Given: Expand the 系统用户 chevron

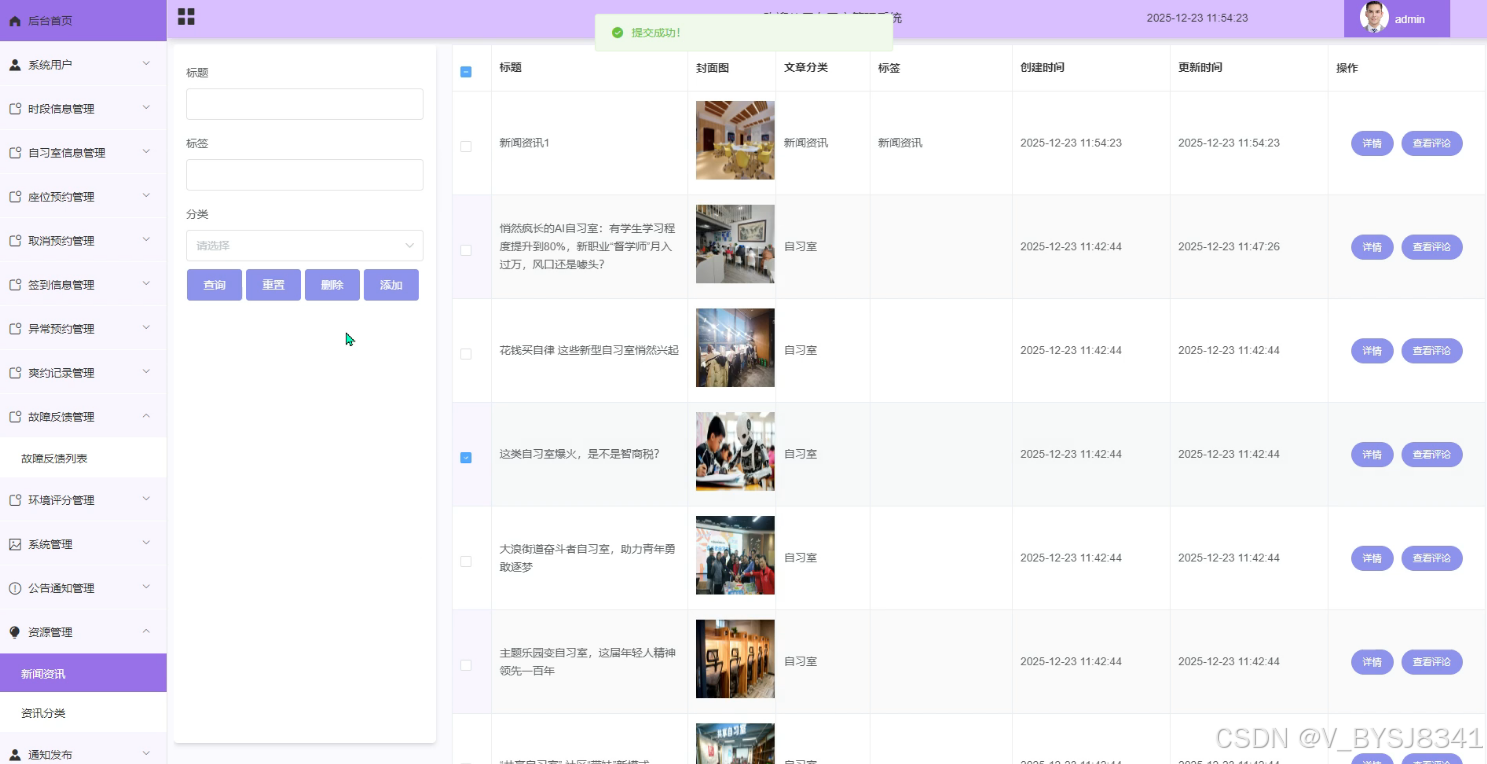Looking at the screenshot, I should tap(146, 64).
